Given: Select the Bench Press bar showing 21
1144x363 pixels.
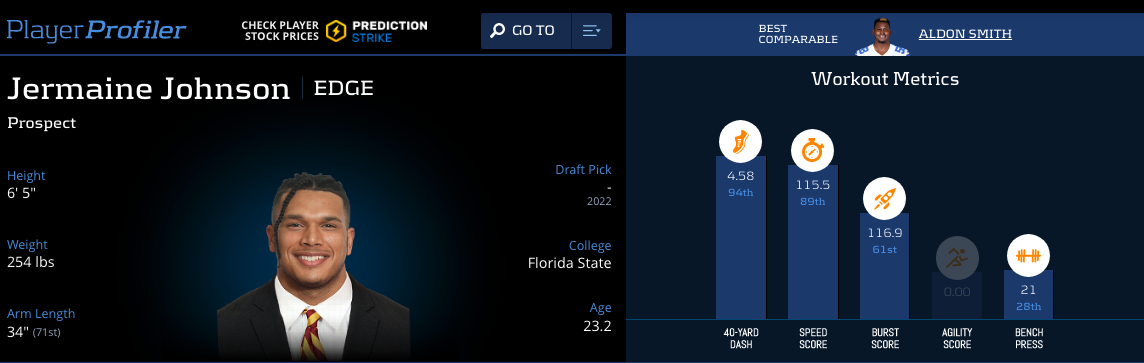Looking at the screenshot, I should coord(1028,294).
